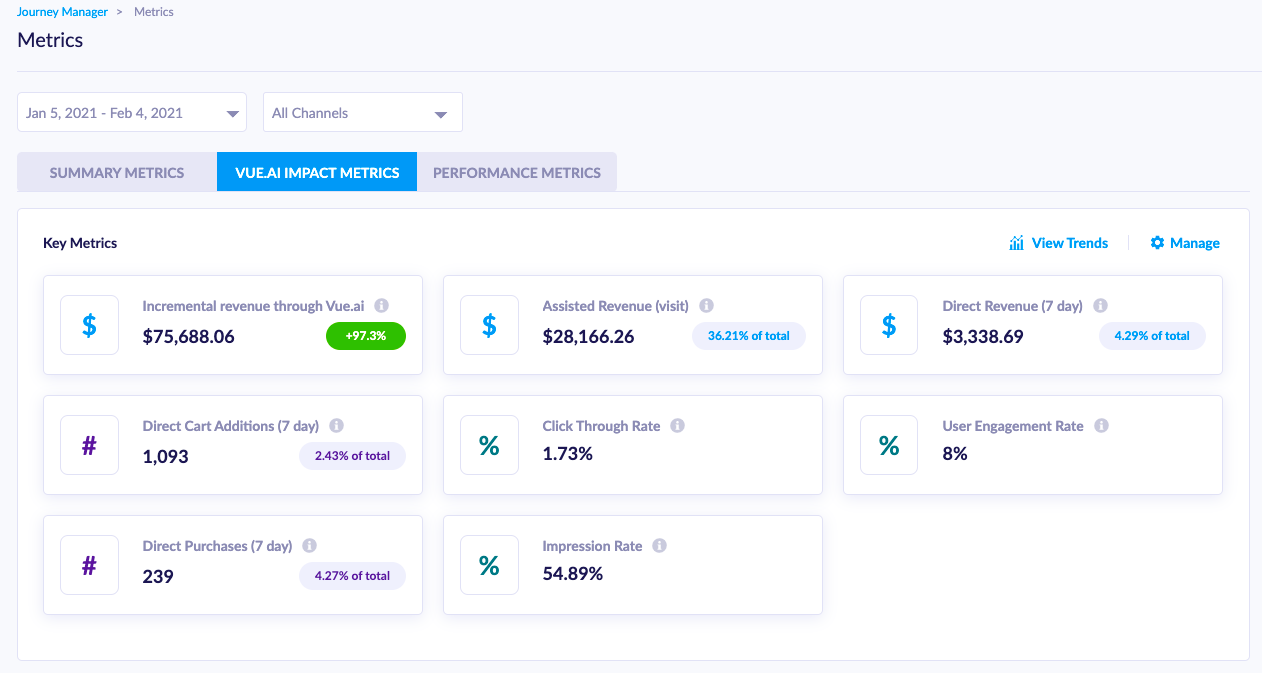This screenshot has height=673, width=1262.
Task: Open info tooltip for Direct Cart Additions
Action: click(x=337, y=426)
